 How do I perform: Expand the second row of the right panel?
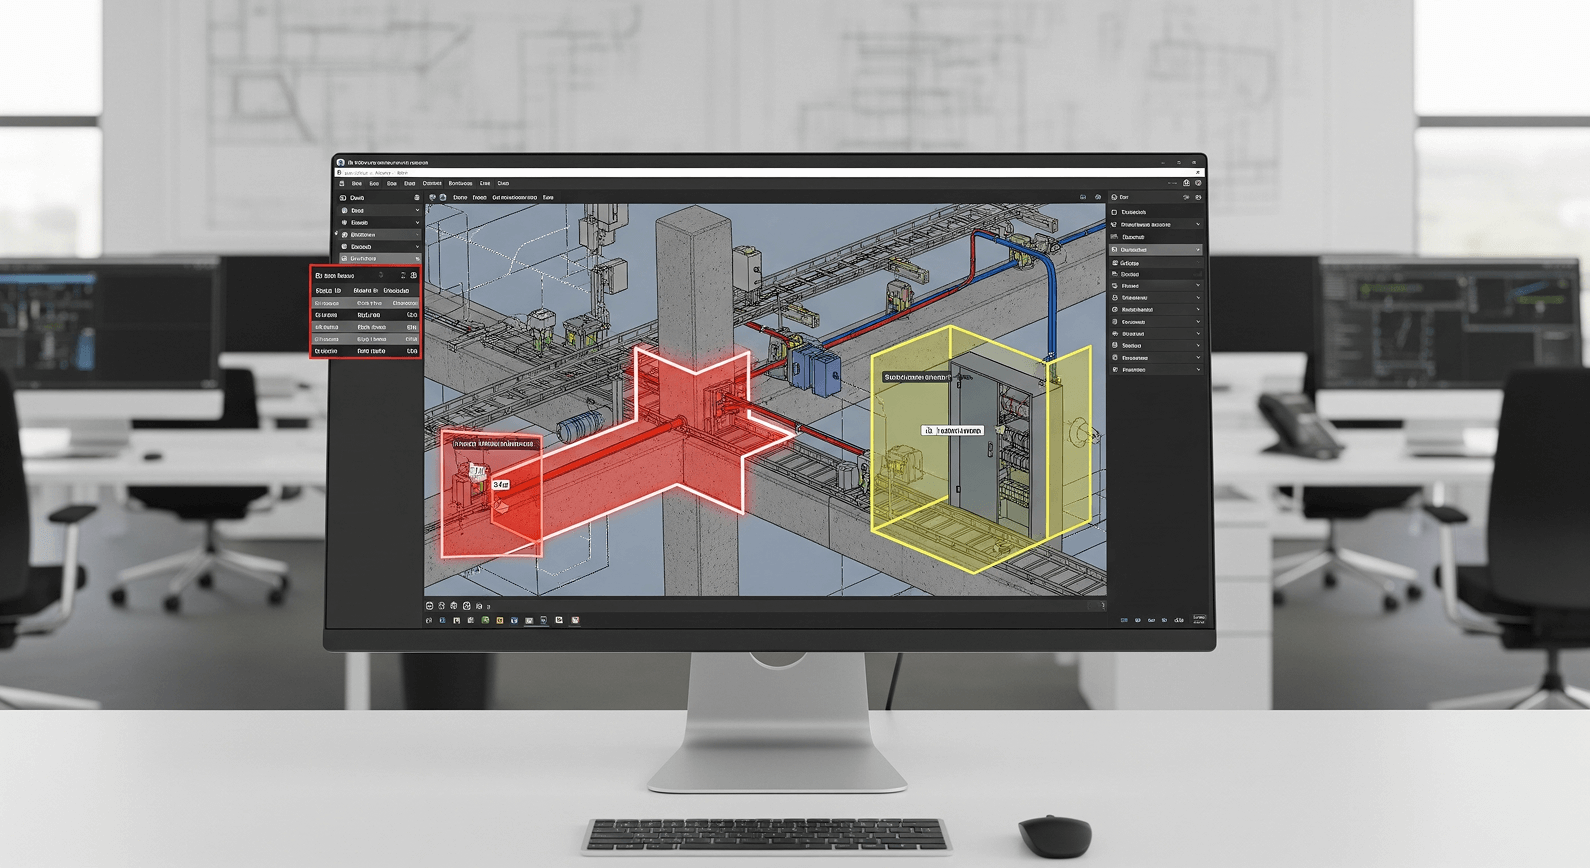(1198, 224)
